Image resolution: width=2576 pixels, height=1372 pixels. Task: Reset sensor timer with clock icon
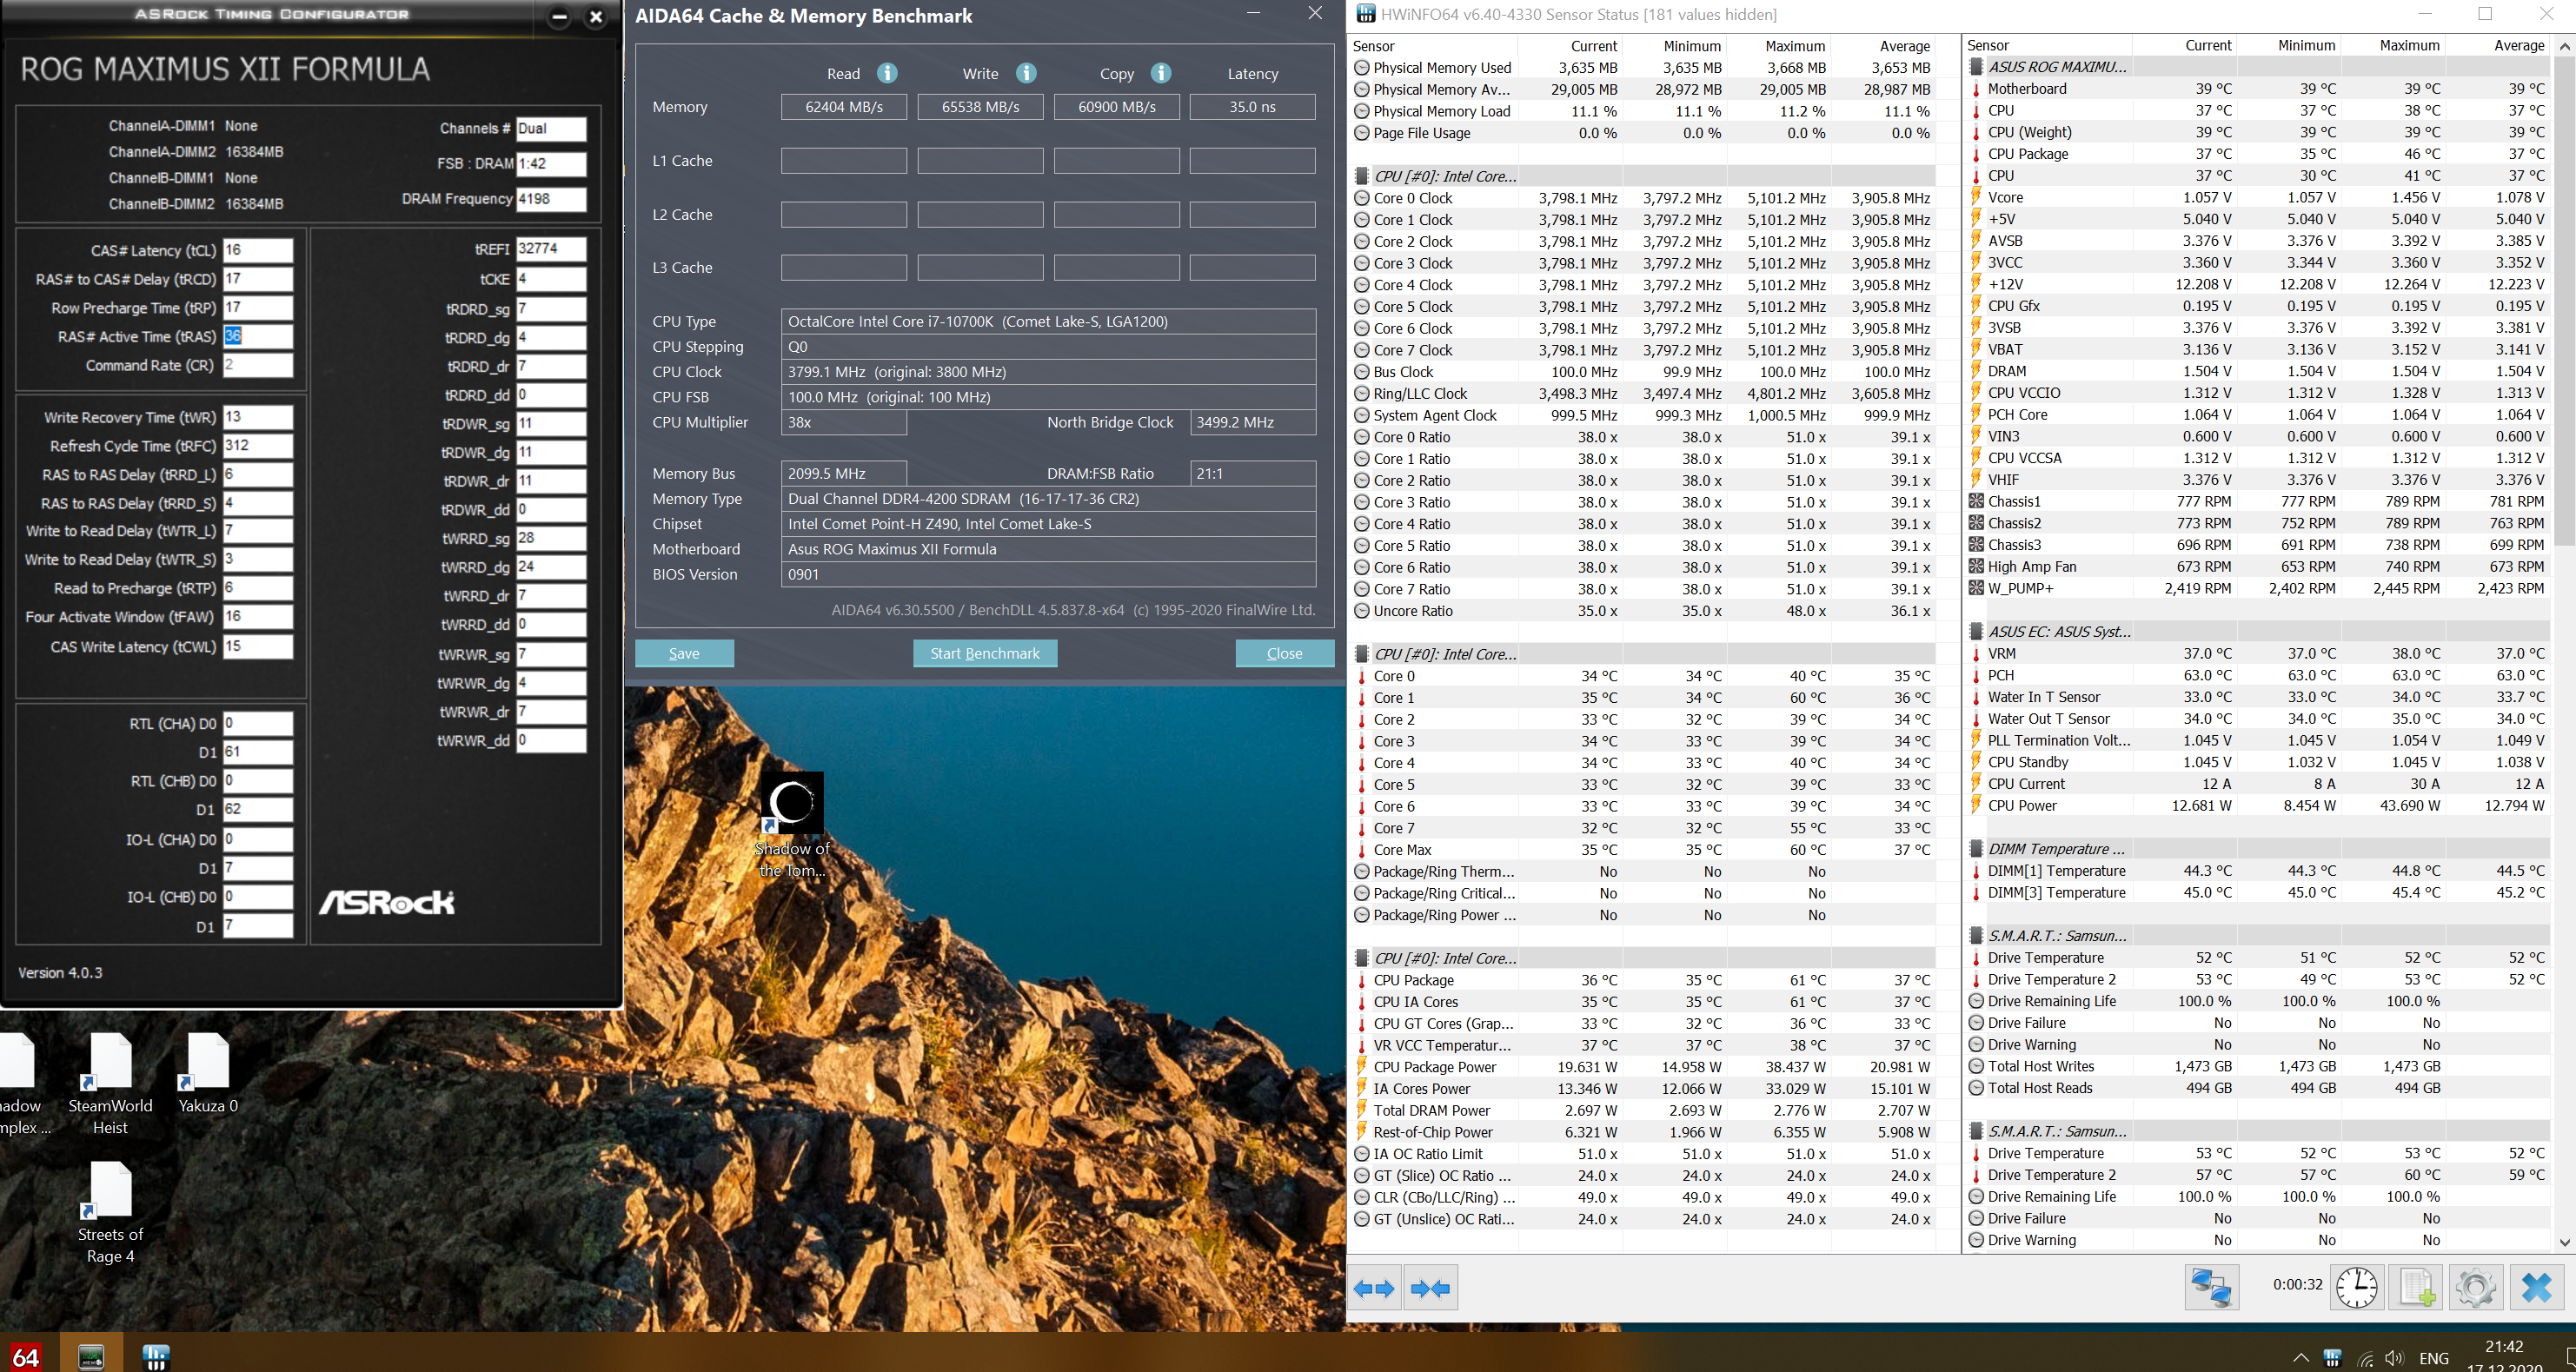pyautogui.click(x=2356, y=1287)
